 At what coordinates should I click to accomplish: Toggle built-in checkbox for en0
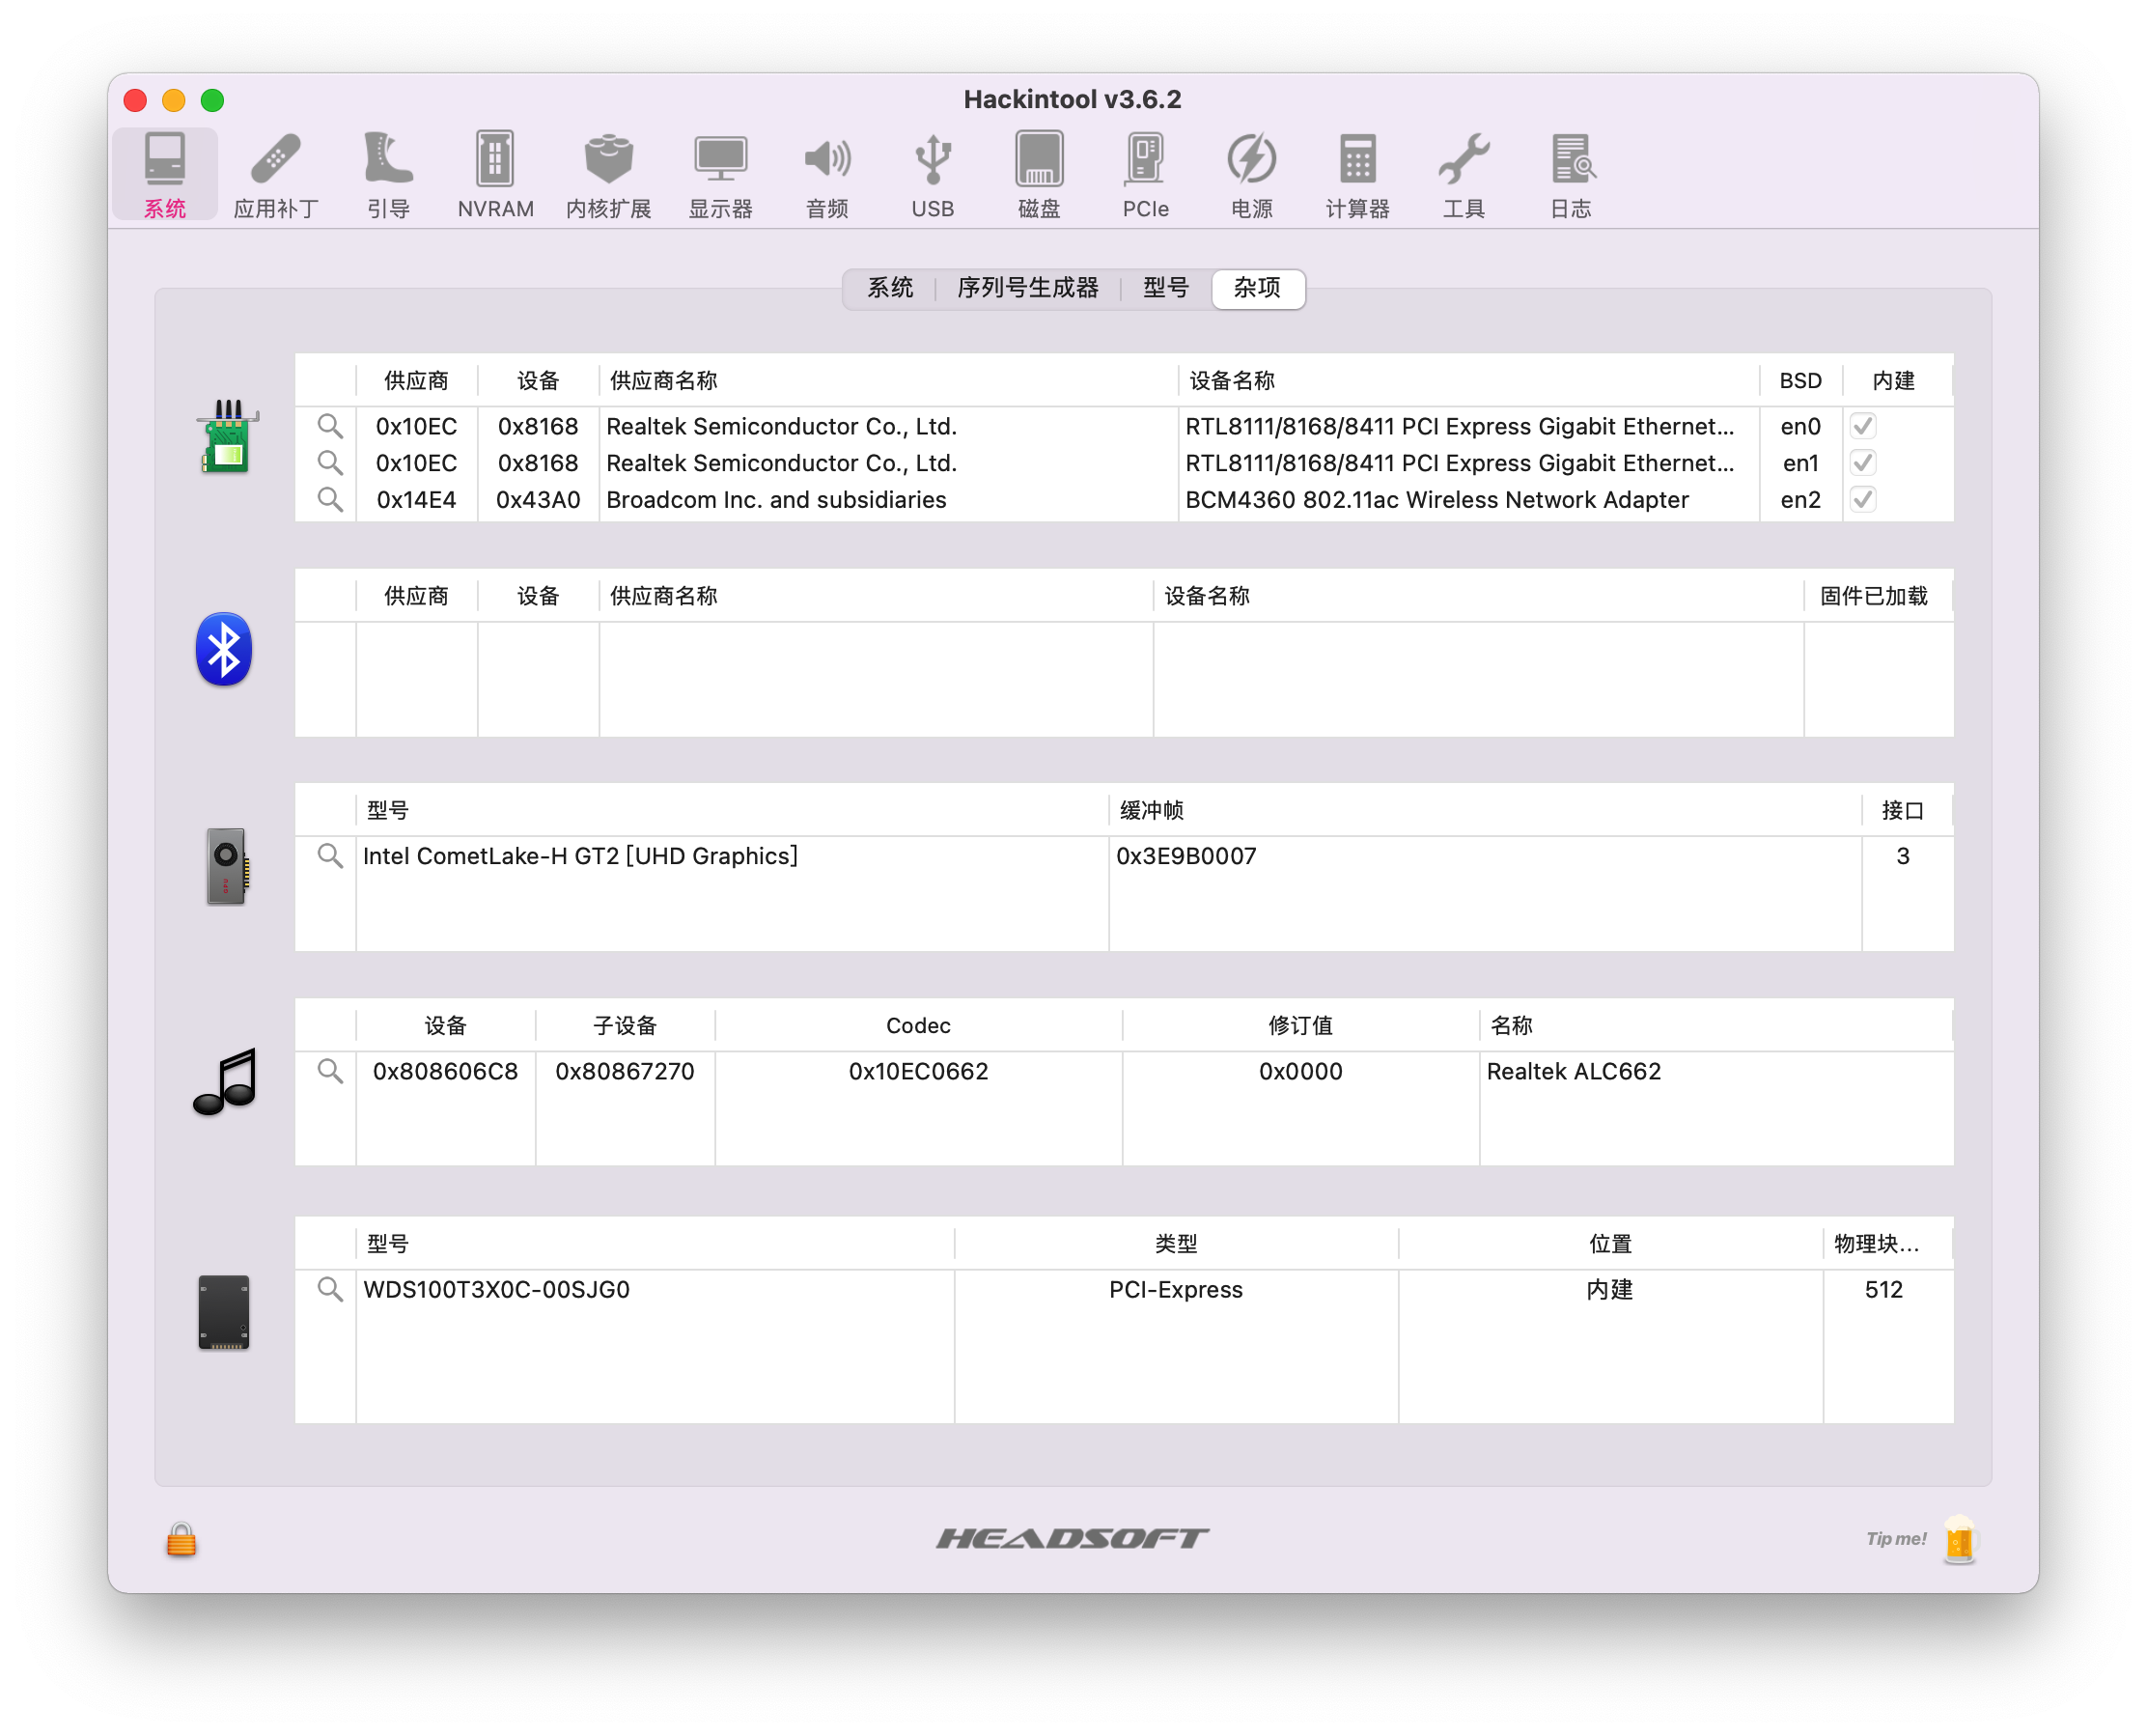click(1862, 426)
